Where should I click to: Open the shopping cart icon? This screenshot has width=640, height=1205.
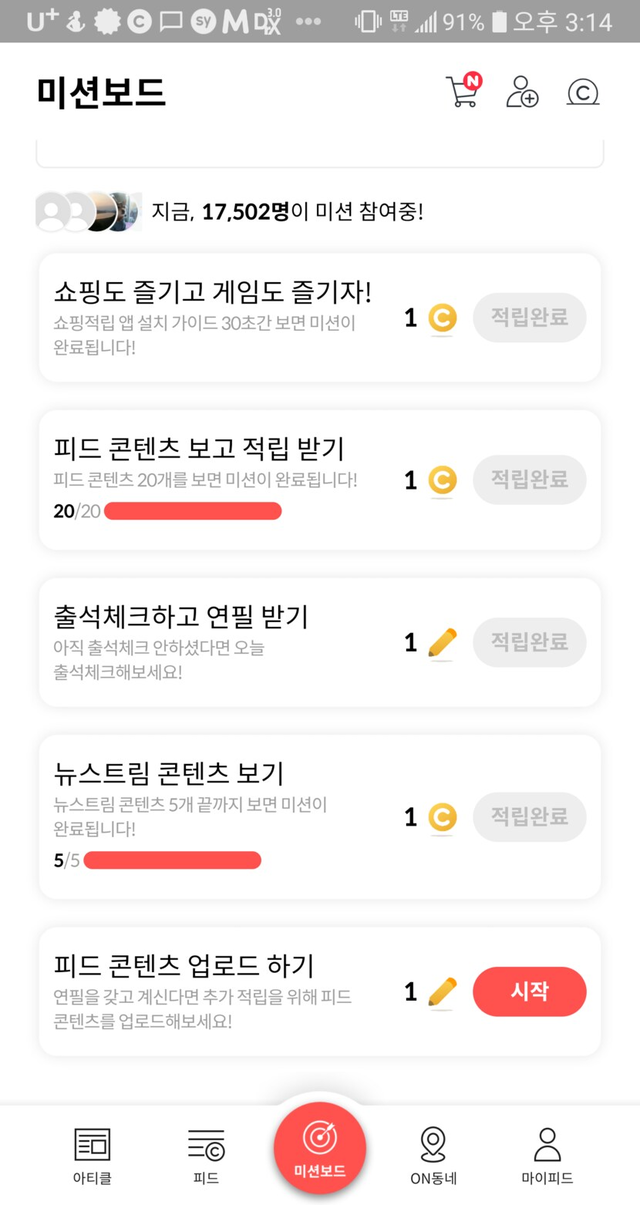click(461, 91)
